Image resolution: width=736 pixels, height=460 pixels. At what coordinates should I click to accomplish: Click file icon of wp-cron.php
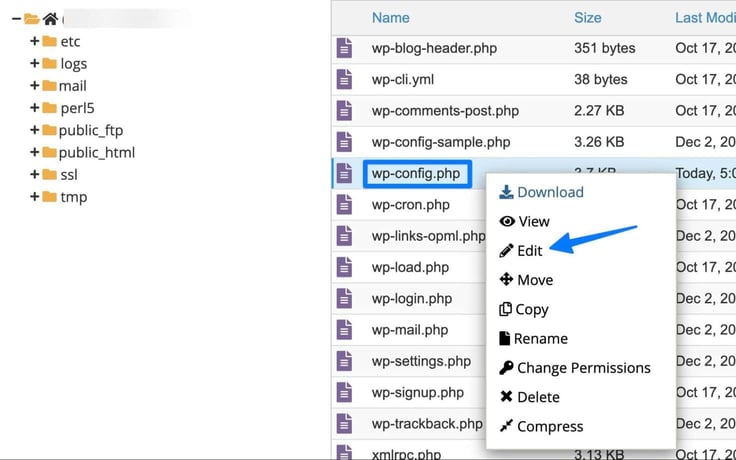tap(344, 205)
